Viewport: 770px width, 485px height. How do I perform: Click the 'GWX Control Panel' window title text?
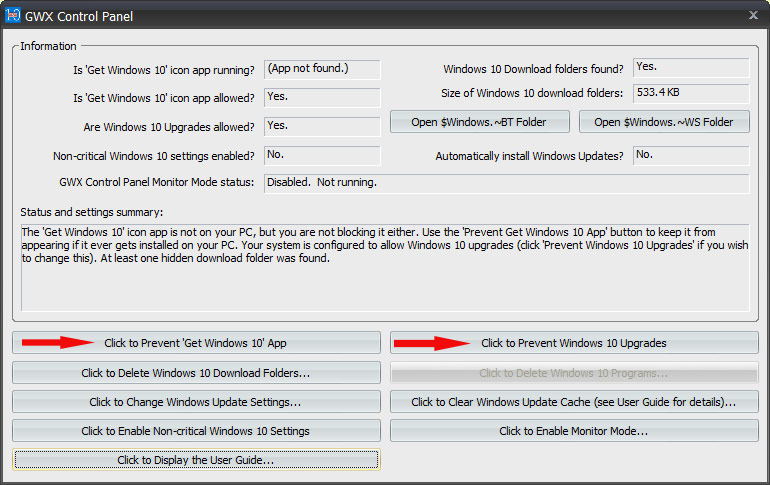(x=79, y=17)
